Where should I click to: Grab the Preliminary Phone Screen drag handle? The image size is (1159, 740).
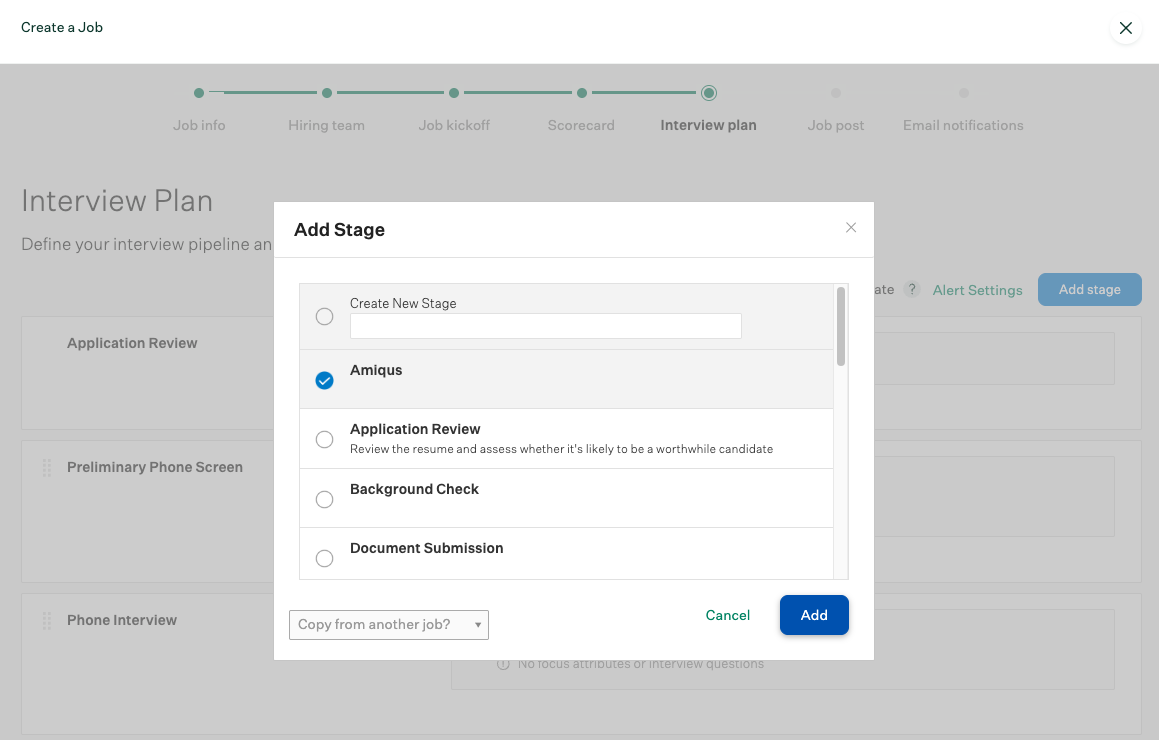click(x=46, y=468)
